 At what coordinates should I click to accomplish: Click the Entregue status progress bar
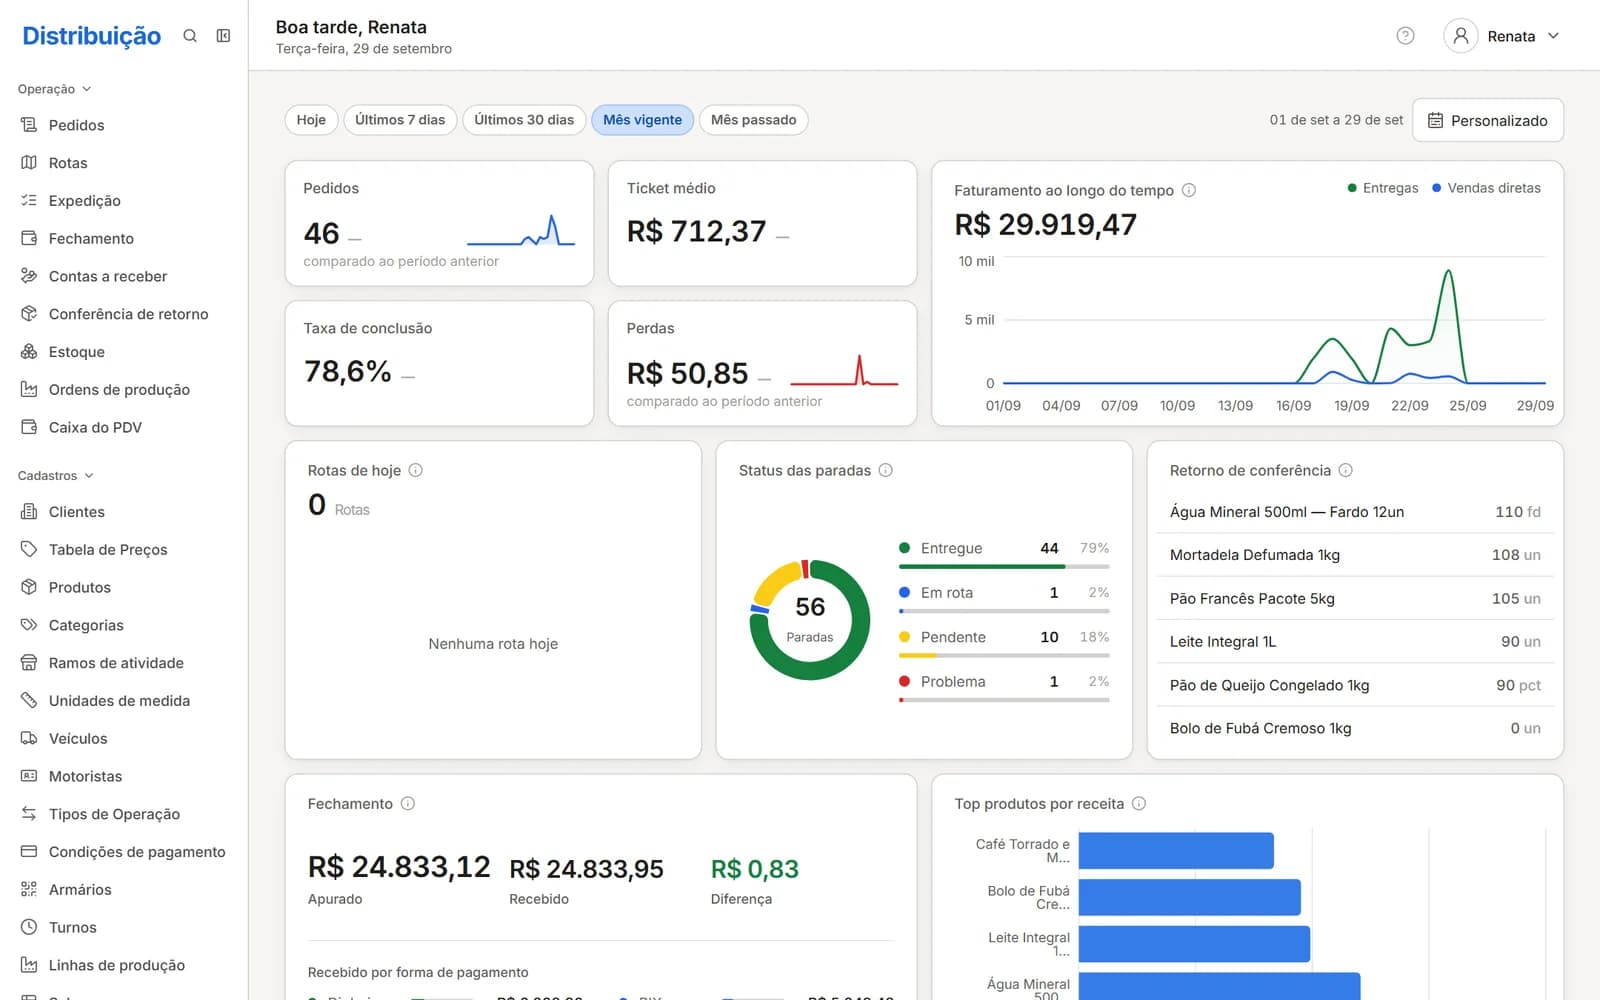pyautogui.click(x=1004, y=566)
